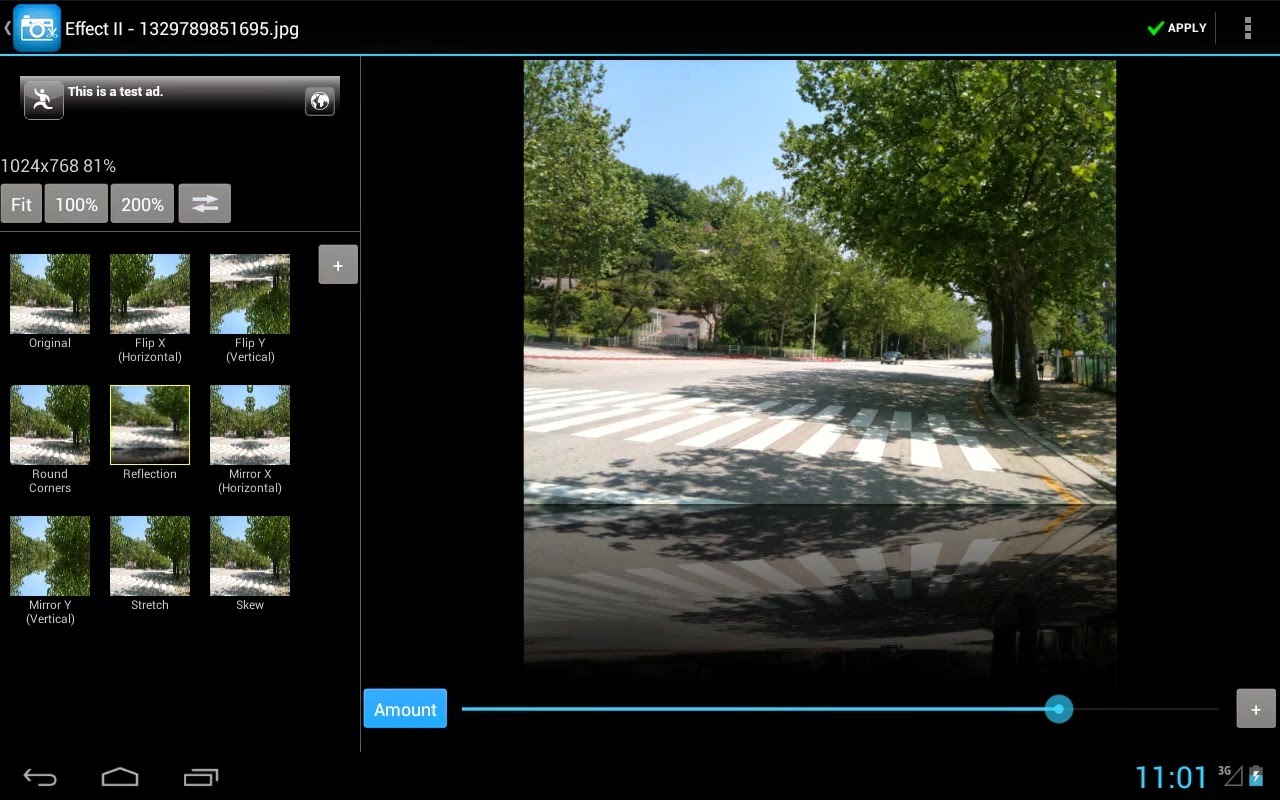The width and height of the screenshot is (1280, 800).
Task: Click the Amount slider handle
Action: [1058, 709]
